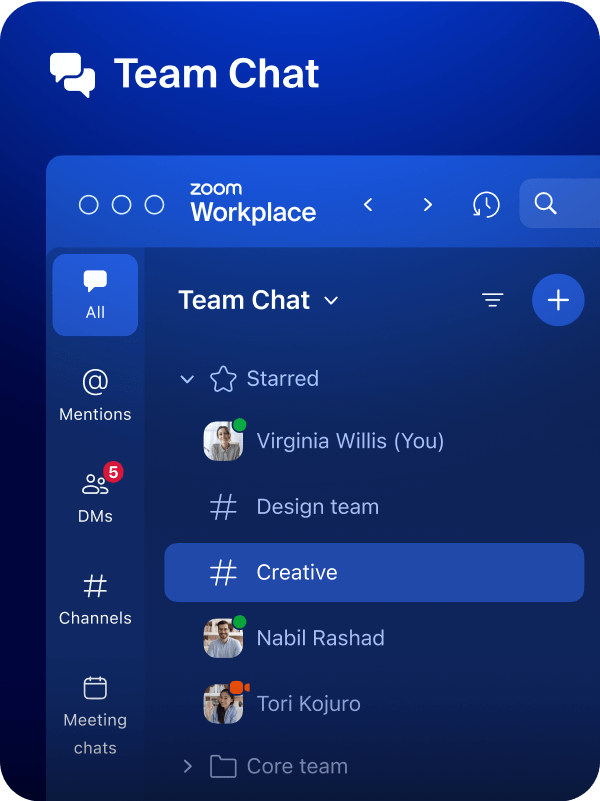Open chat with Nabil Rashad
600x801 pixels.
320,638
